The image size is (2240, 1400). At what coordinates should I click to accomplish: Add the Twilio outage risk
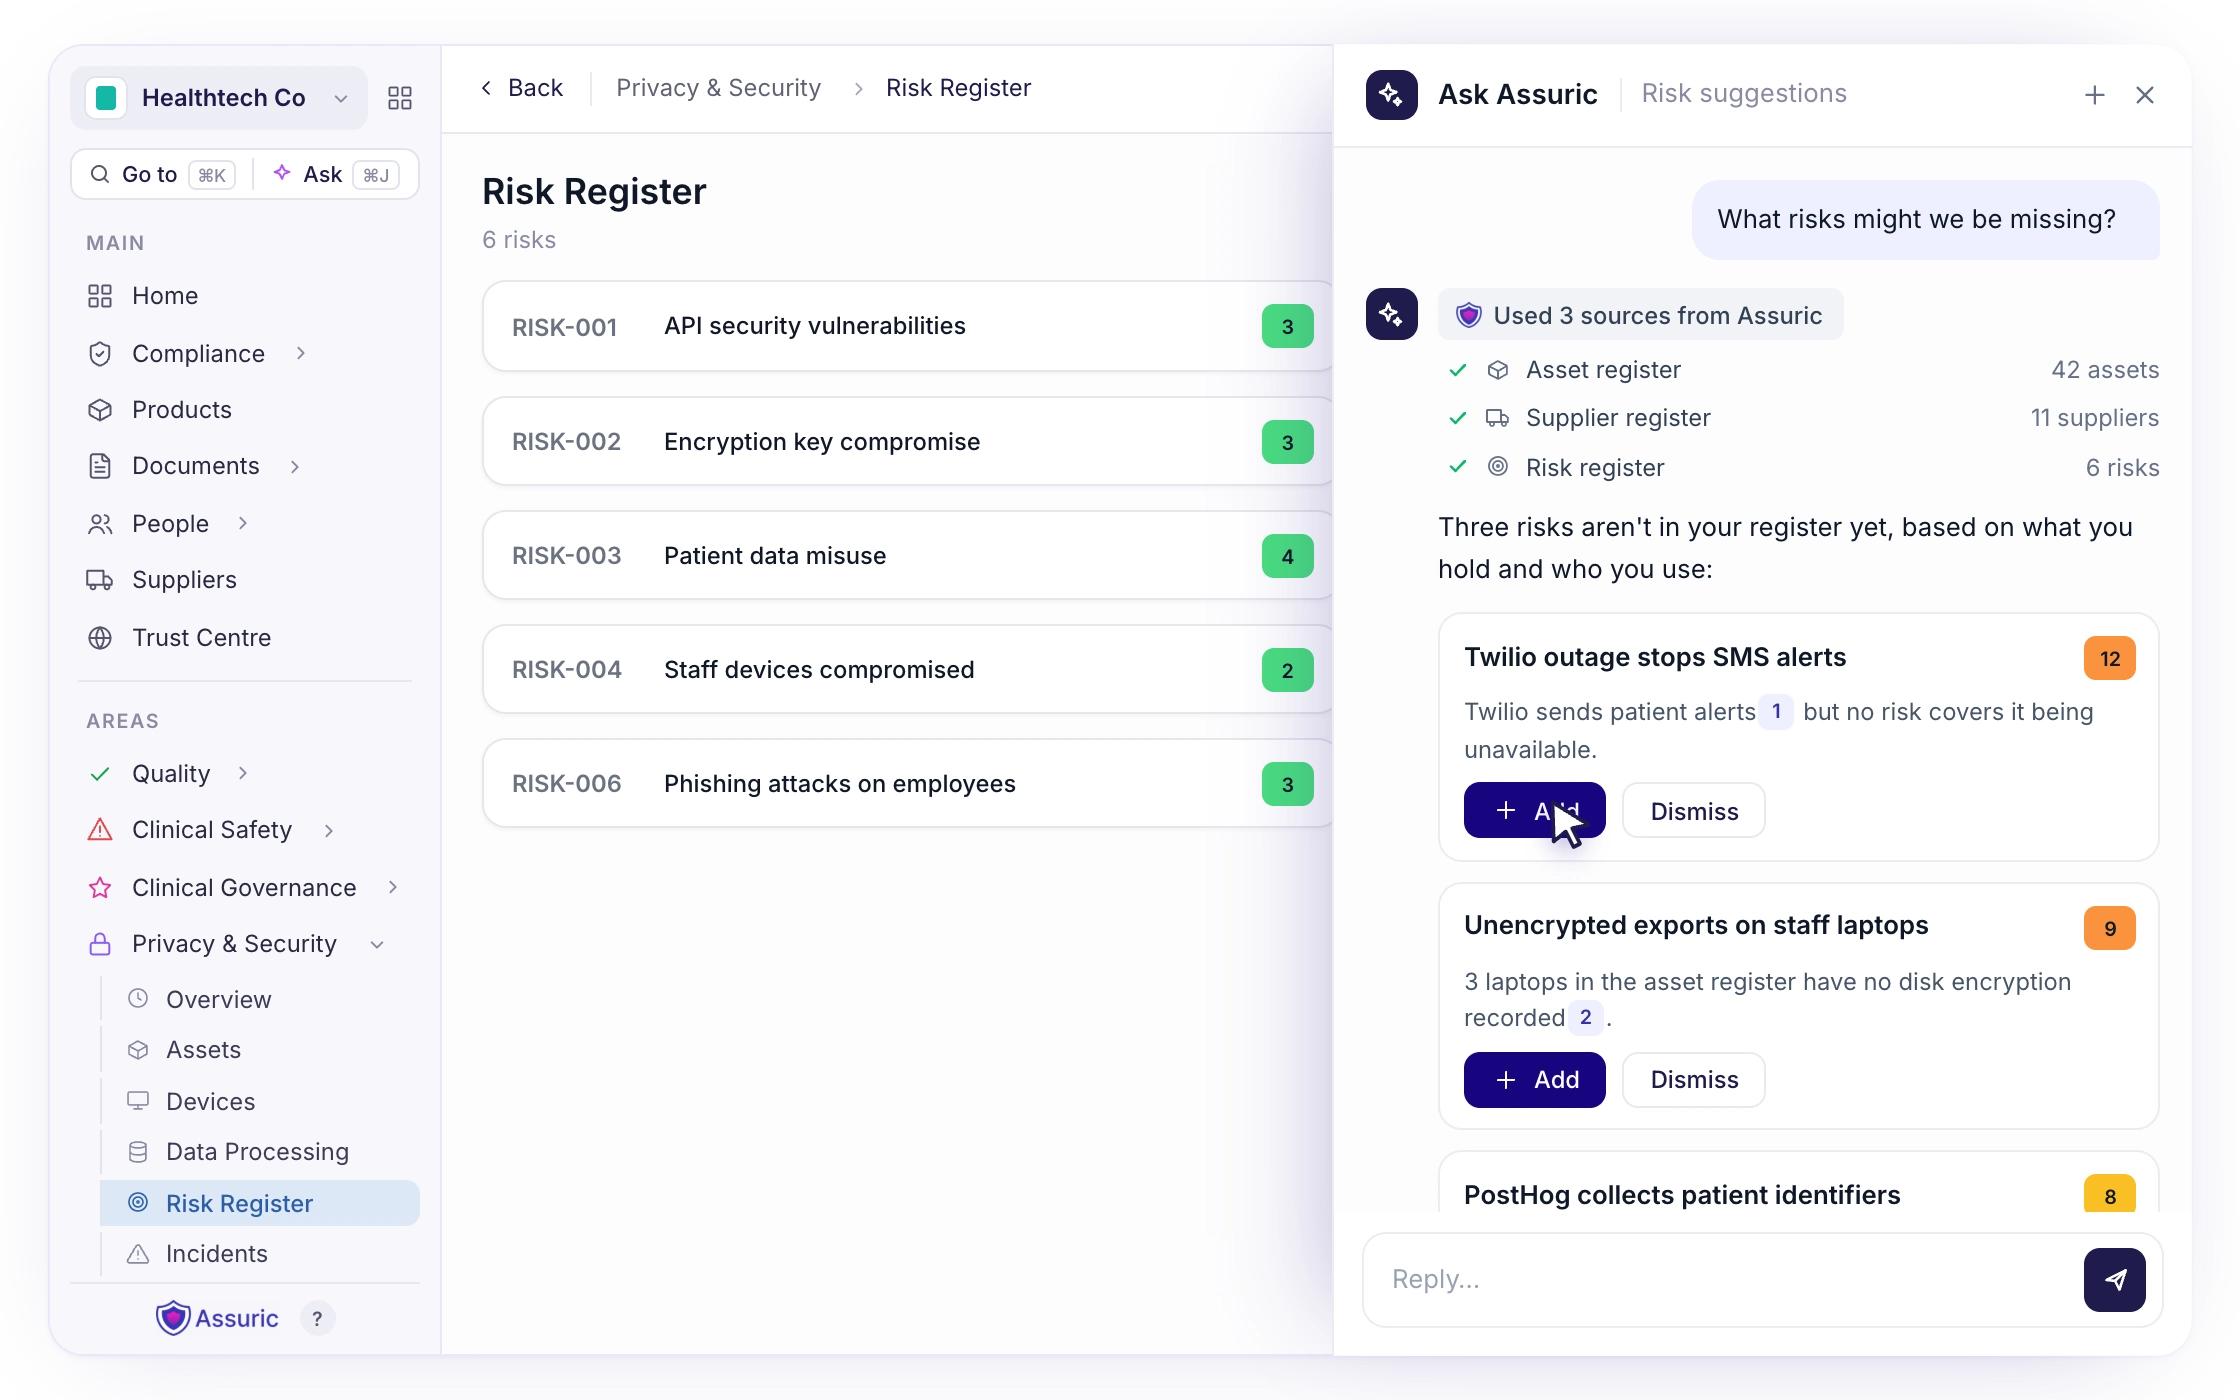tap(1534, 810)
